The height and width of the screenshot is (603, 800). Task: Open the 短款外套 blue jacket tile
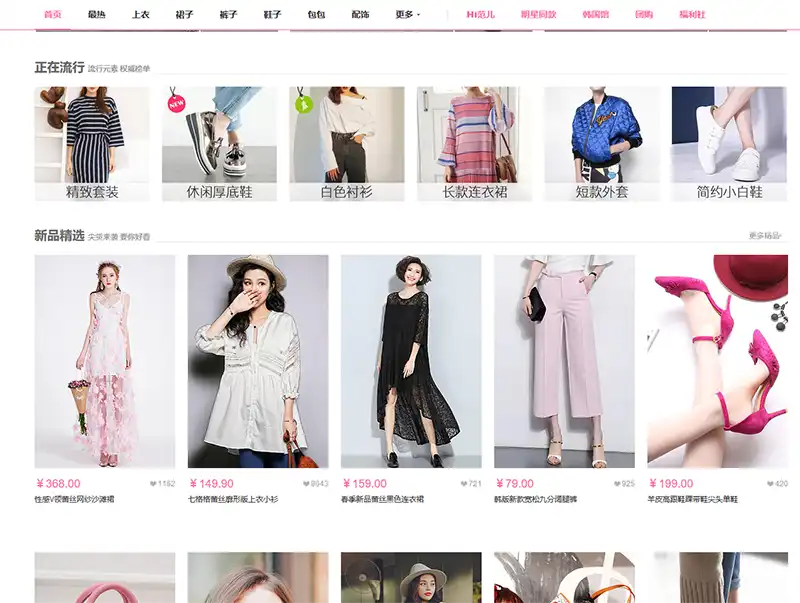coord(601,144)
